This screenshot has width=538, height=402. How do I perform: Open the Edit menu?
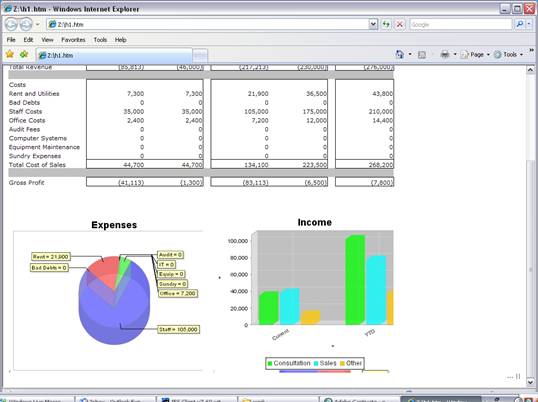28,40
